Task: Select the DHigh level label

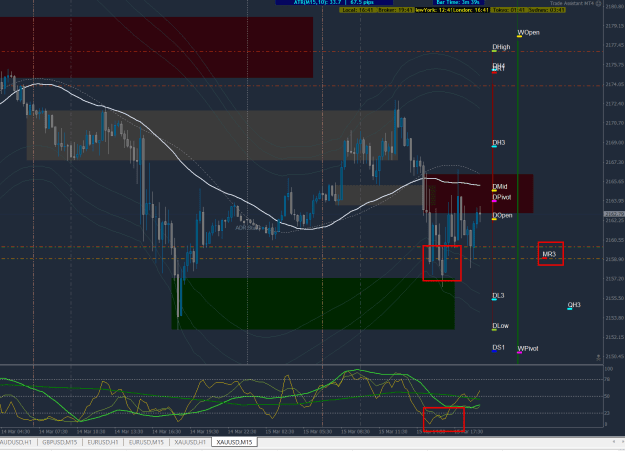Action: click(501, 47)
